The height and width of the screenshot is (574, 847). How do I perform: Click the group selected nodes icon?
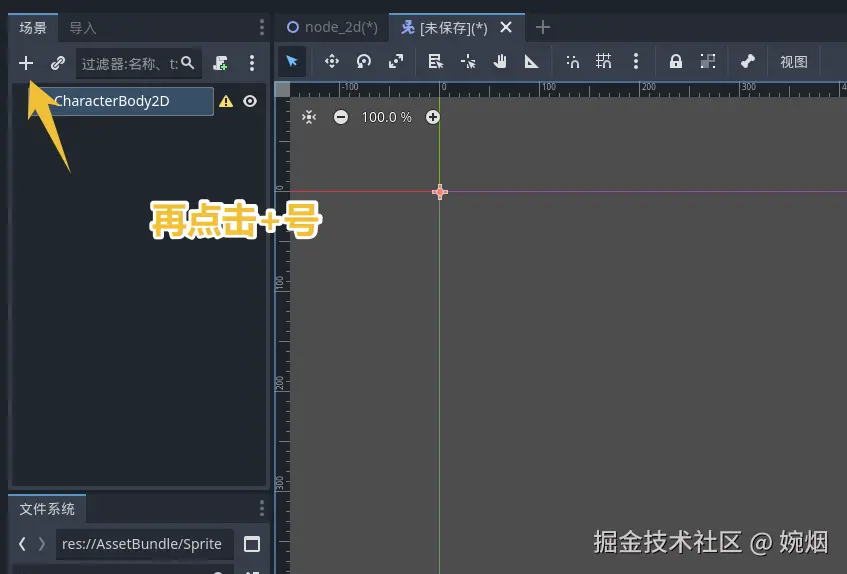point(708,61)
